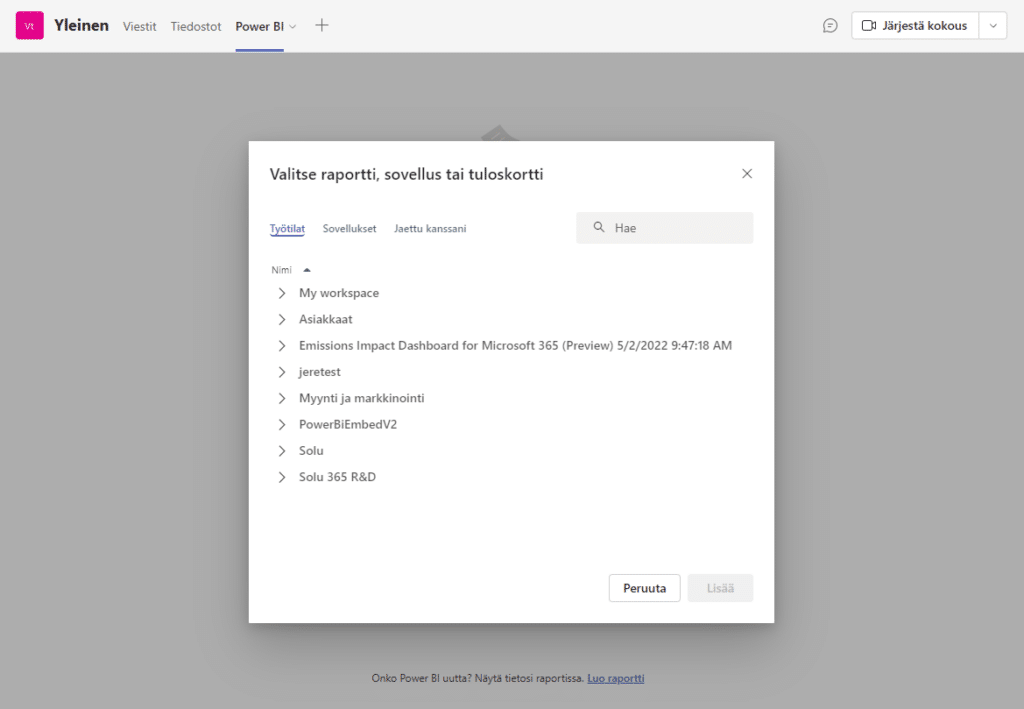
Task: Open the conversation chat bubble icon
Action: point(830,26)
